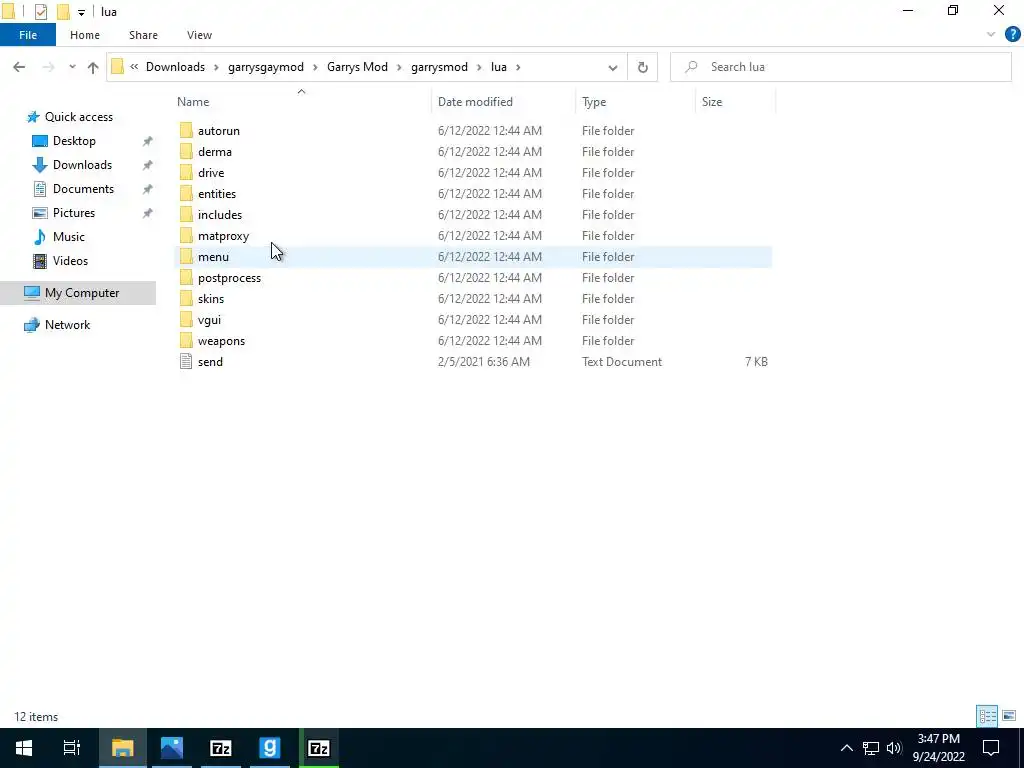Open Windows Start menu
This screenshot has height=768, width=1024.
pos(24,748)
